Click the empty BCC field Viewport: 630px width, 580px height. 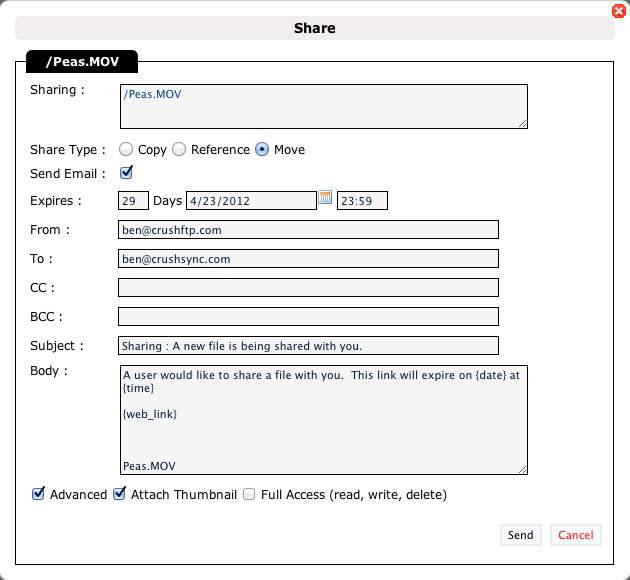click(309, 317)
